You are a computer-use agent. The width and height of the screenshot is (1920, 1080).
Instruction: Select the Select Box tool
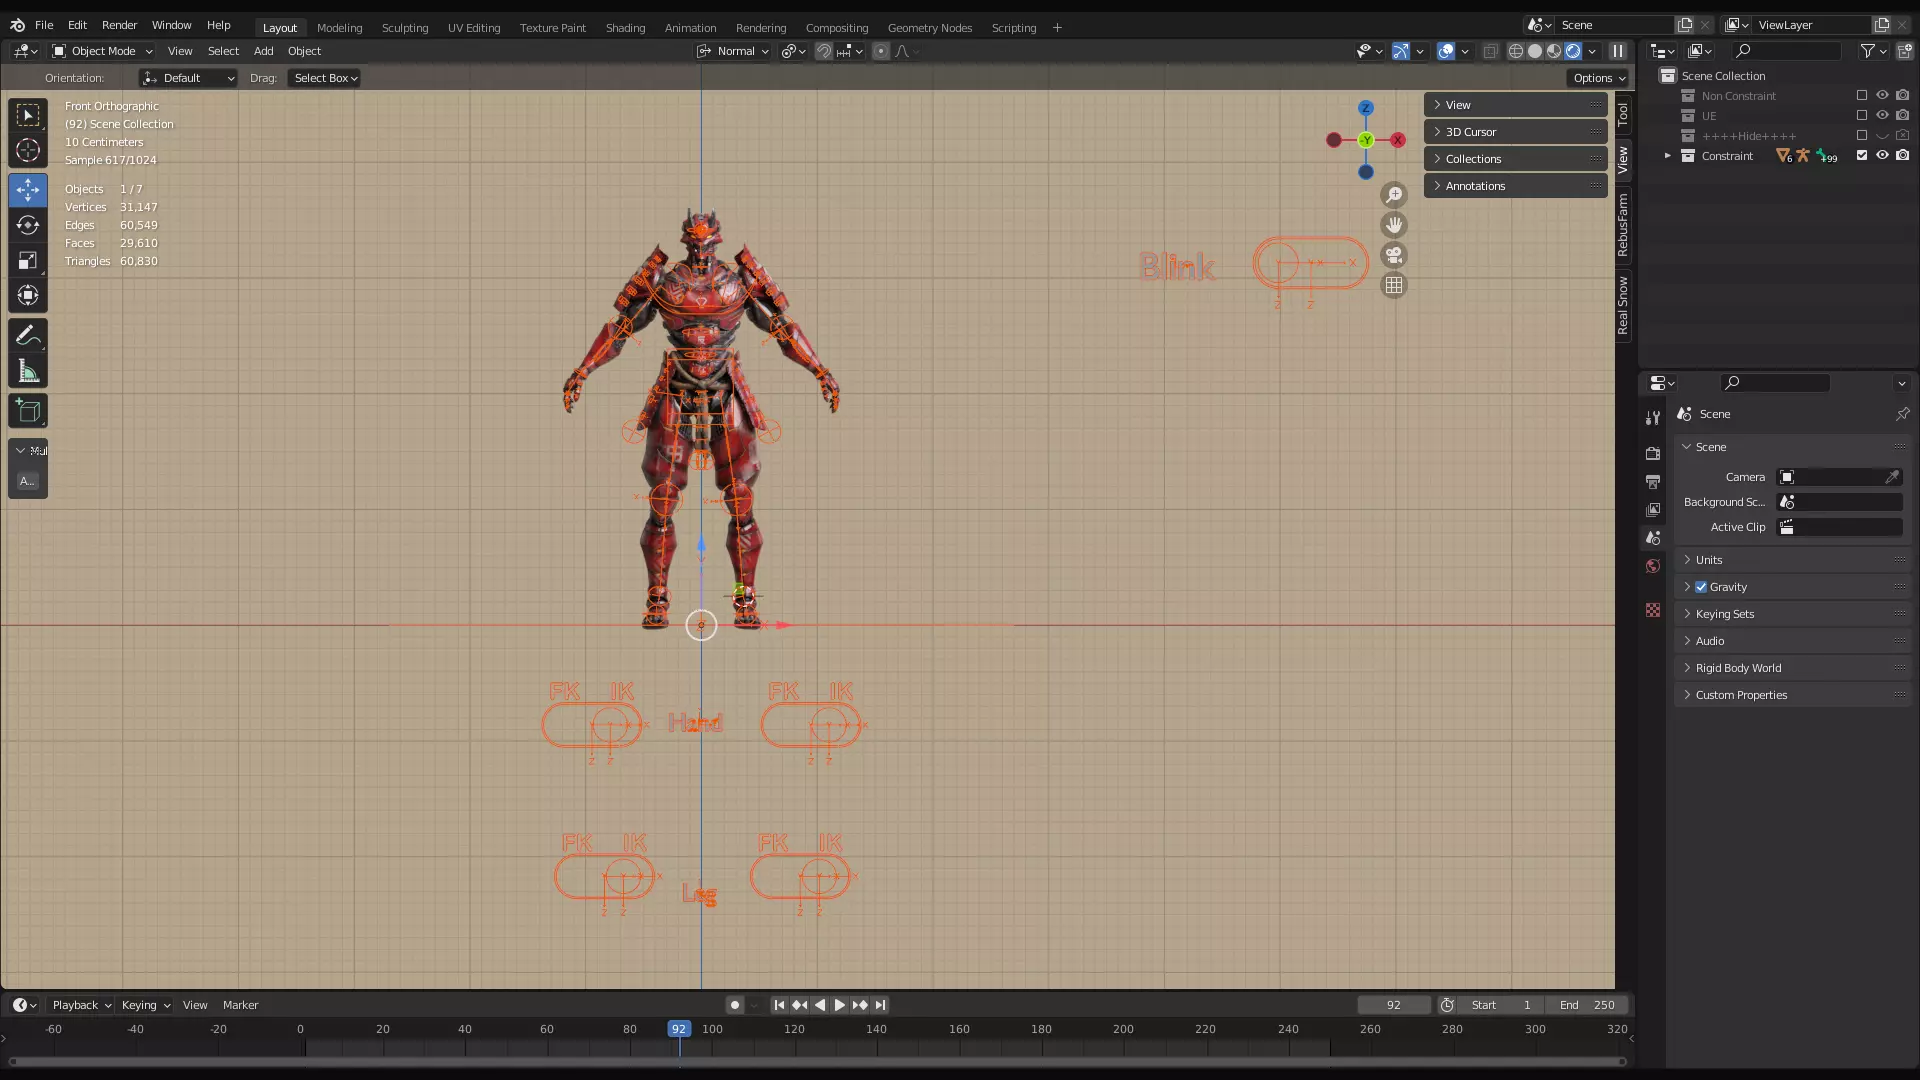coord(28,115)
